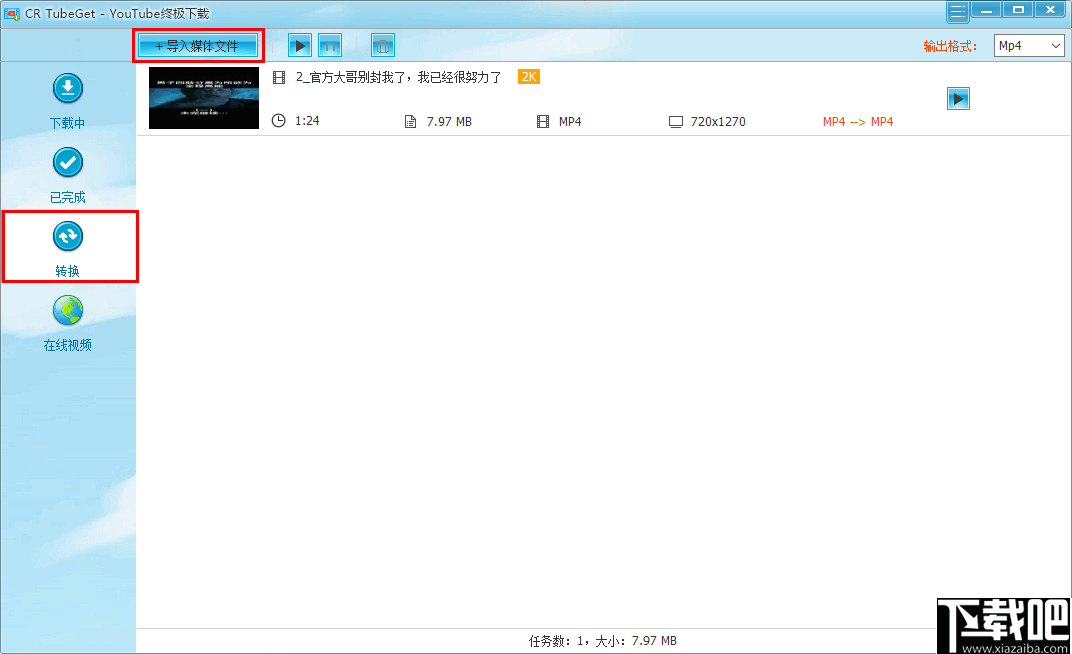Click the resolution 720x1270
Viewport: 1072px width, 654px height.
(718, 122)
